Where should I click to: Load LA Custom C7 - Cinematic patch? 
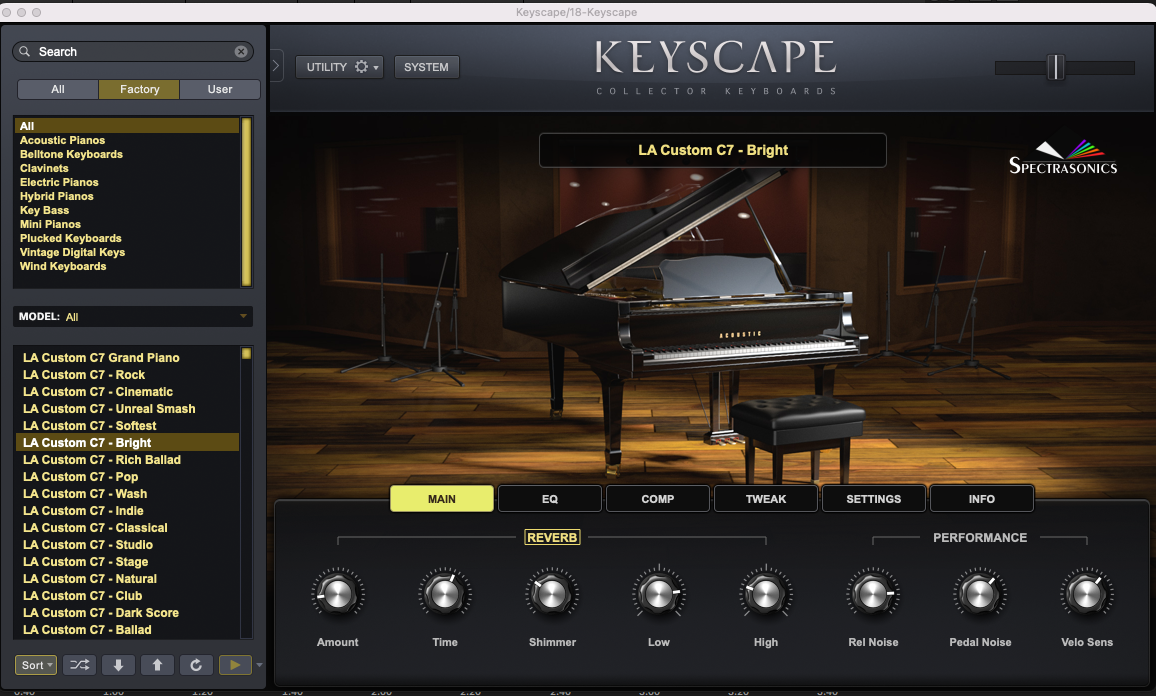[98, 392]
